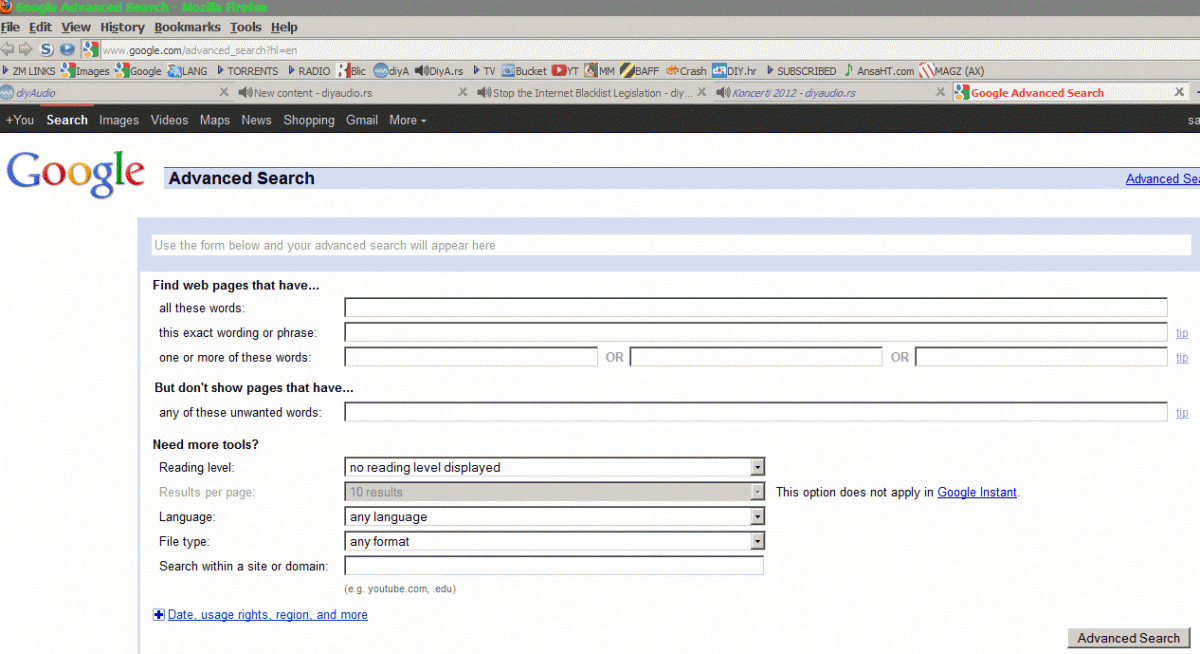
Task: Open the Bookmarks menu
Action: (x=187, y=27)
